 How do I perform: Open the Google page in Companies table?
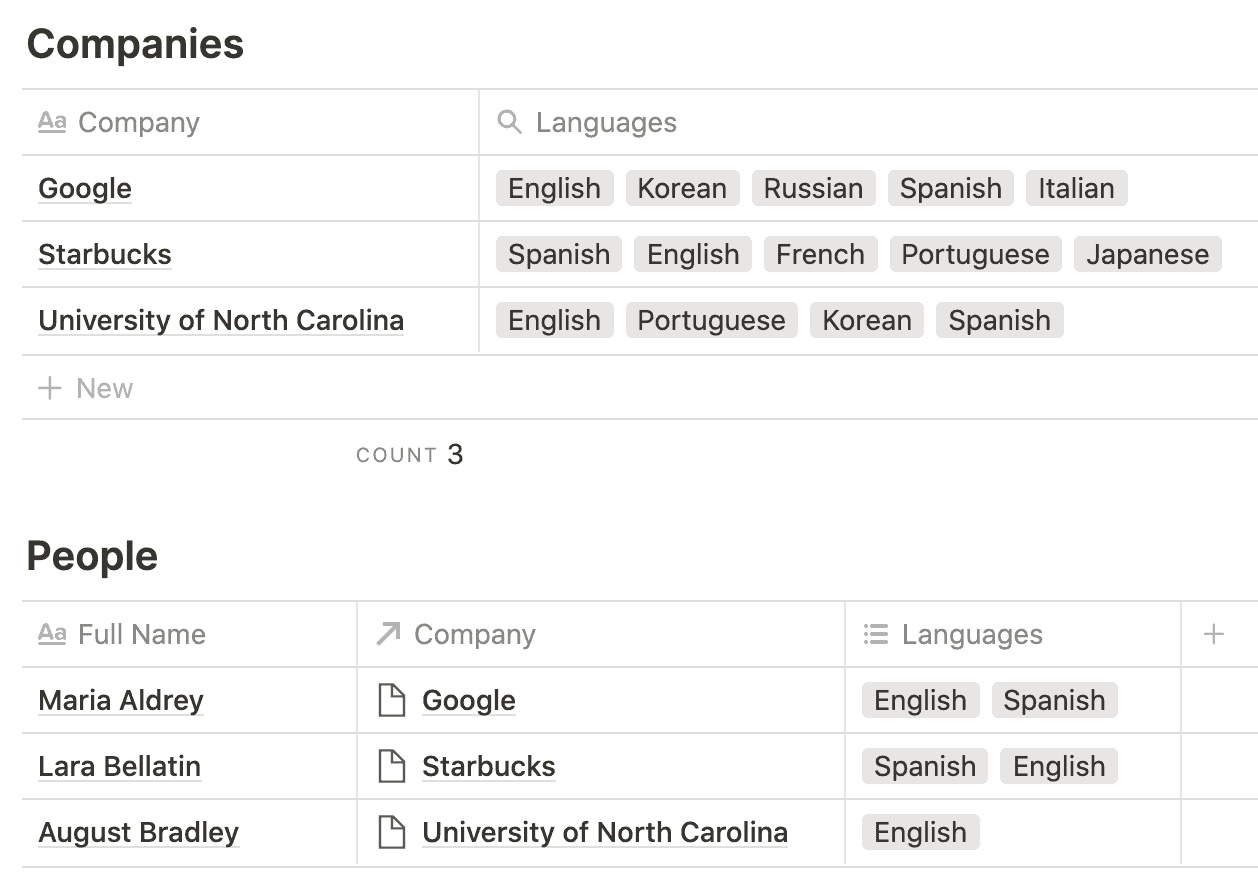[x=85, y=188]
